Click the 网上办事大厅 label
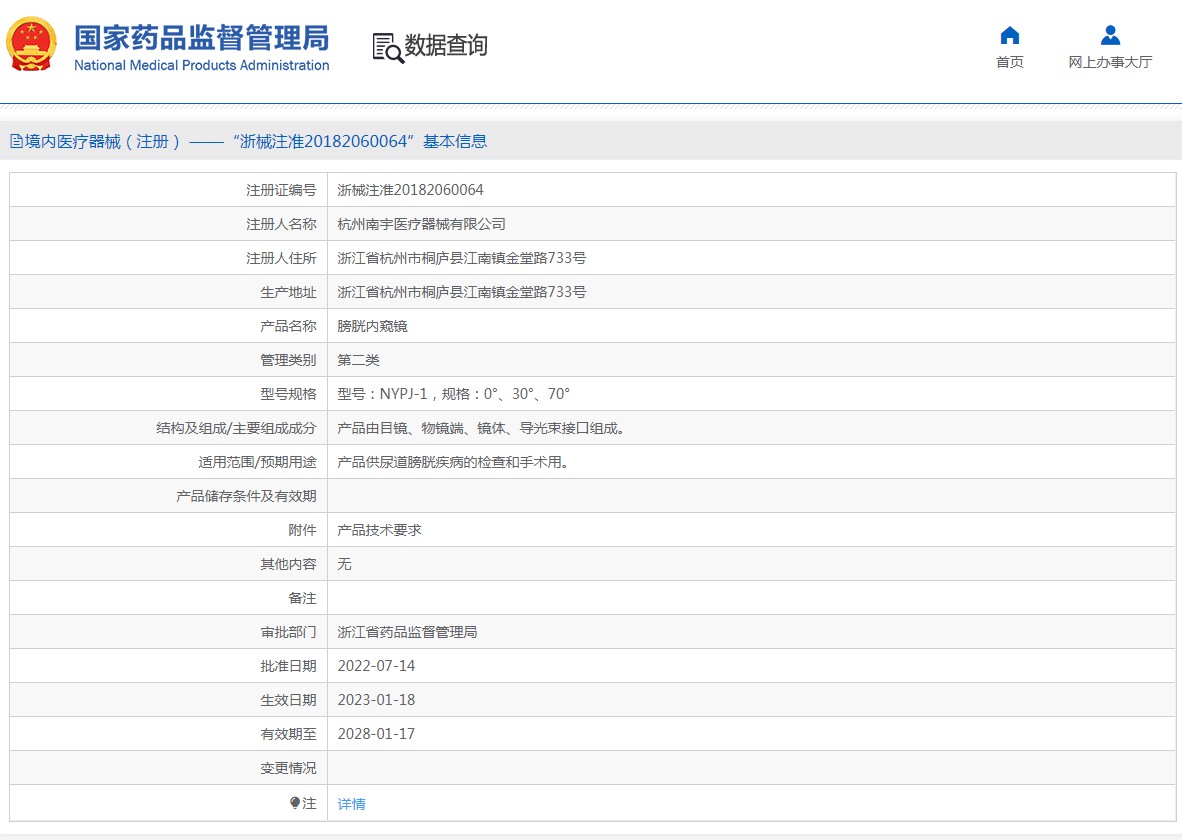Image resolution: width=1182 pixels, height=840 pixels. [1110, 62]
